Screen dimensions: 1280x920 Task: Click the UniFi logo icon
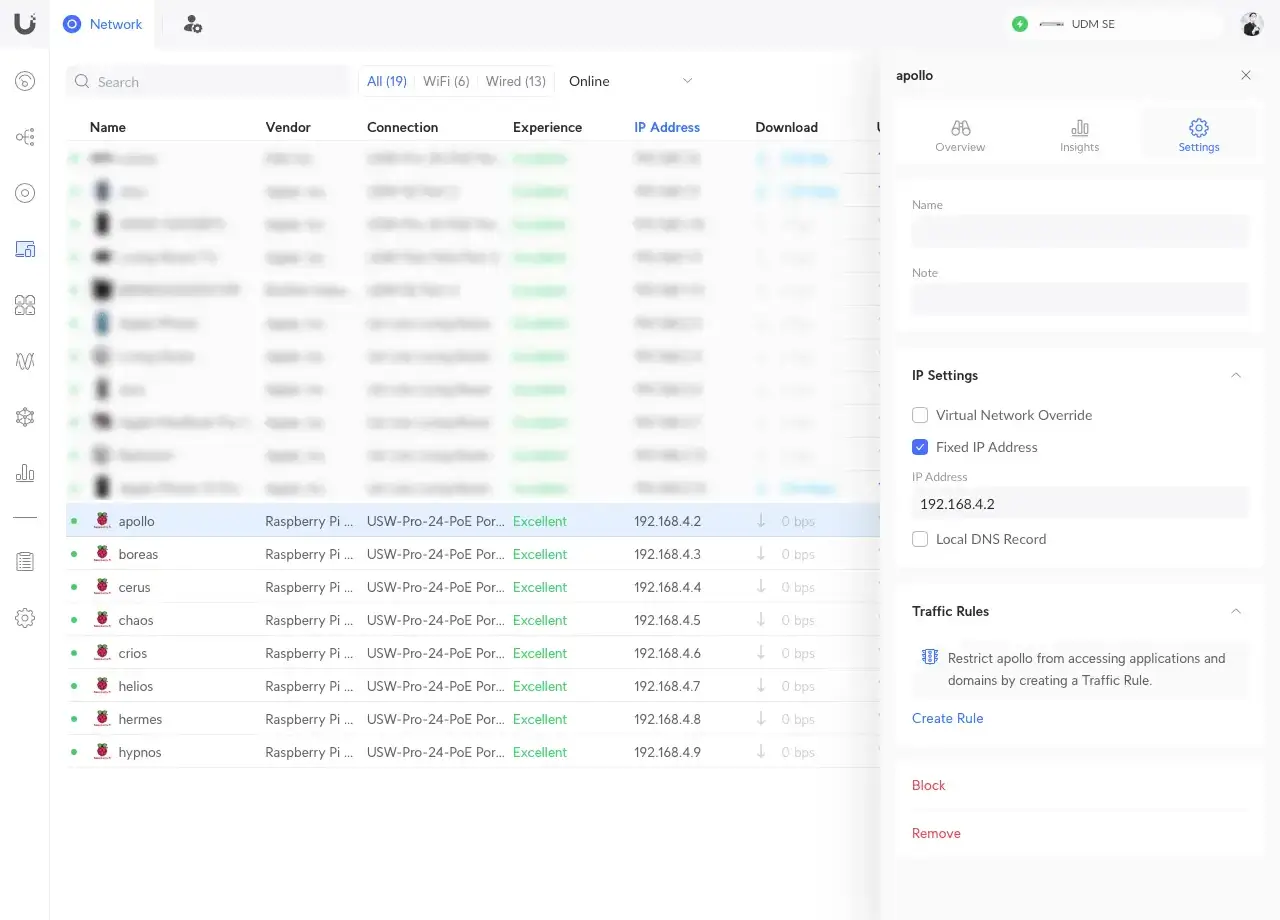pos(25,23)
